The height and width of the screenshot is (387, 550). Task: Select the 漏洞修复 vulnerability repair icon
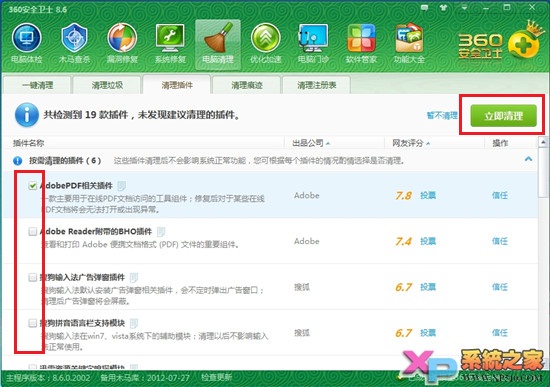pyautogui.click(x=122, y=44)
